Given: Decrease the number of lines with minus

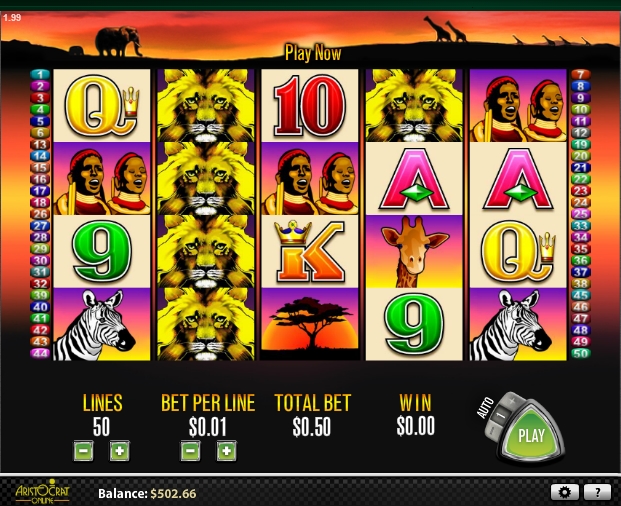Looking at the screenshot, I should tap(84, 451).
